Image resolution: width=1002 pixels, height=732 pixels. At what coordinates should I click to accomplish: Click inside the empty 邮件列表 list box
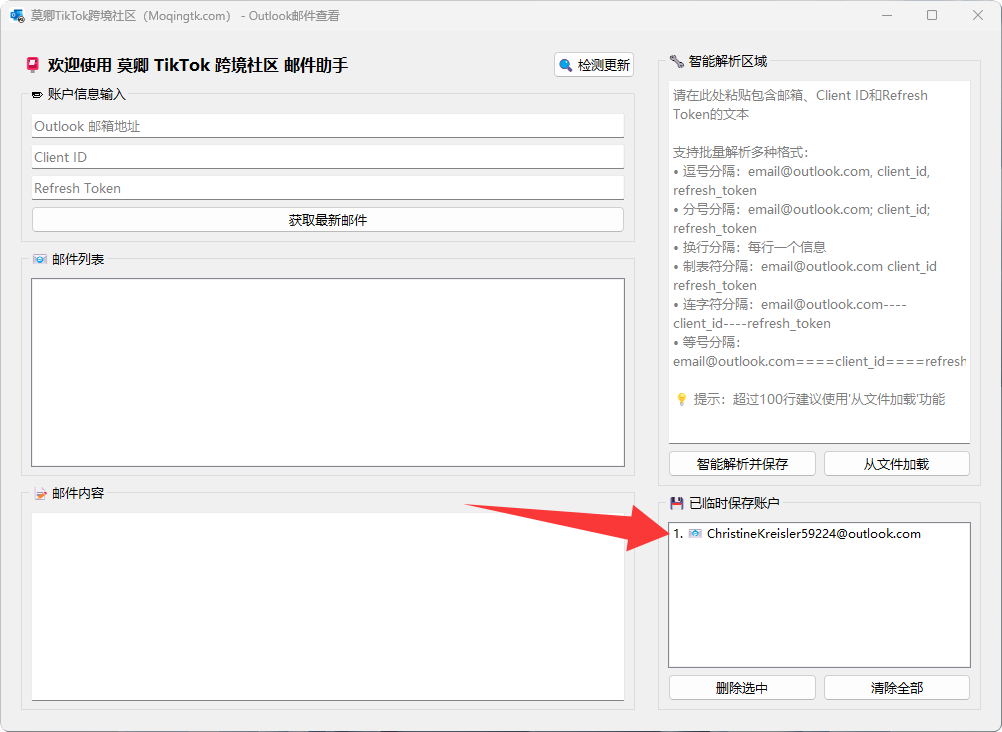click(327, 372)
